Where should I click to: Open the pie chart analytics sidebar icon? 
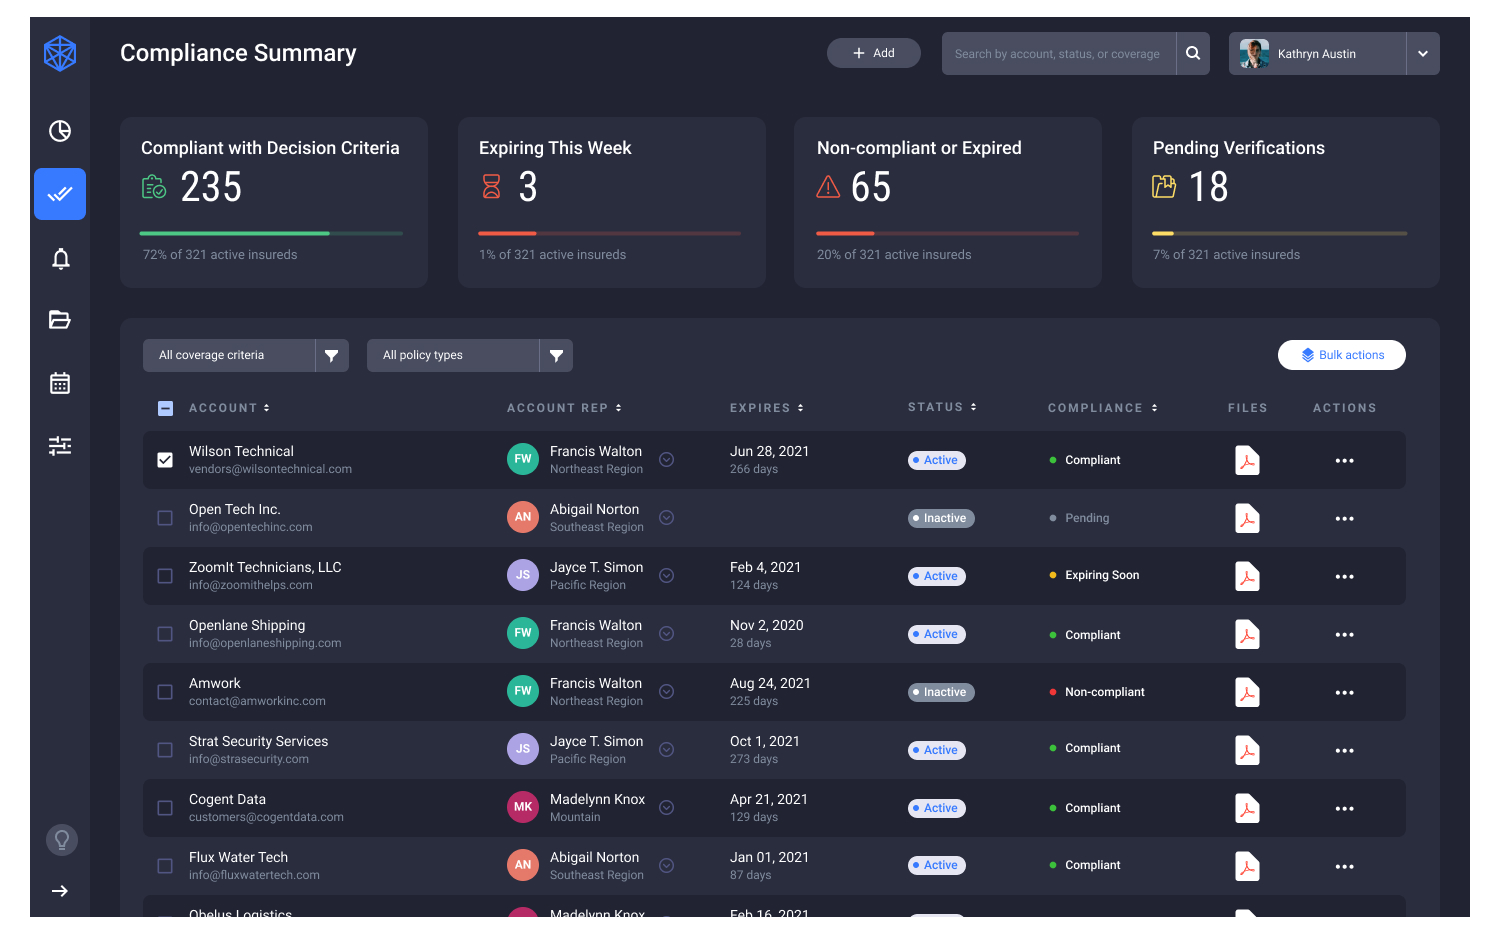[x=60, y=131]
